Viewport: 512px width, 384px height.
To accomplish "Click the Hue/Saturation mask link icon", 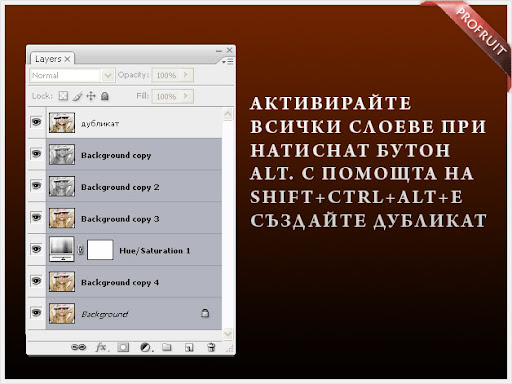I will coord(80,249).
